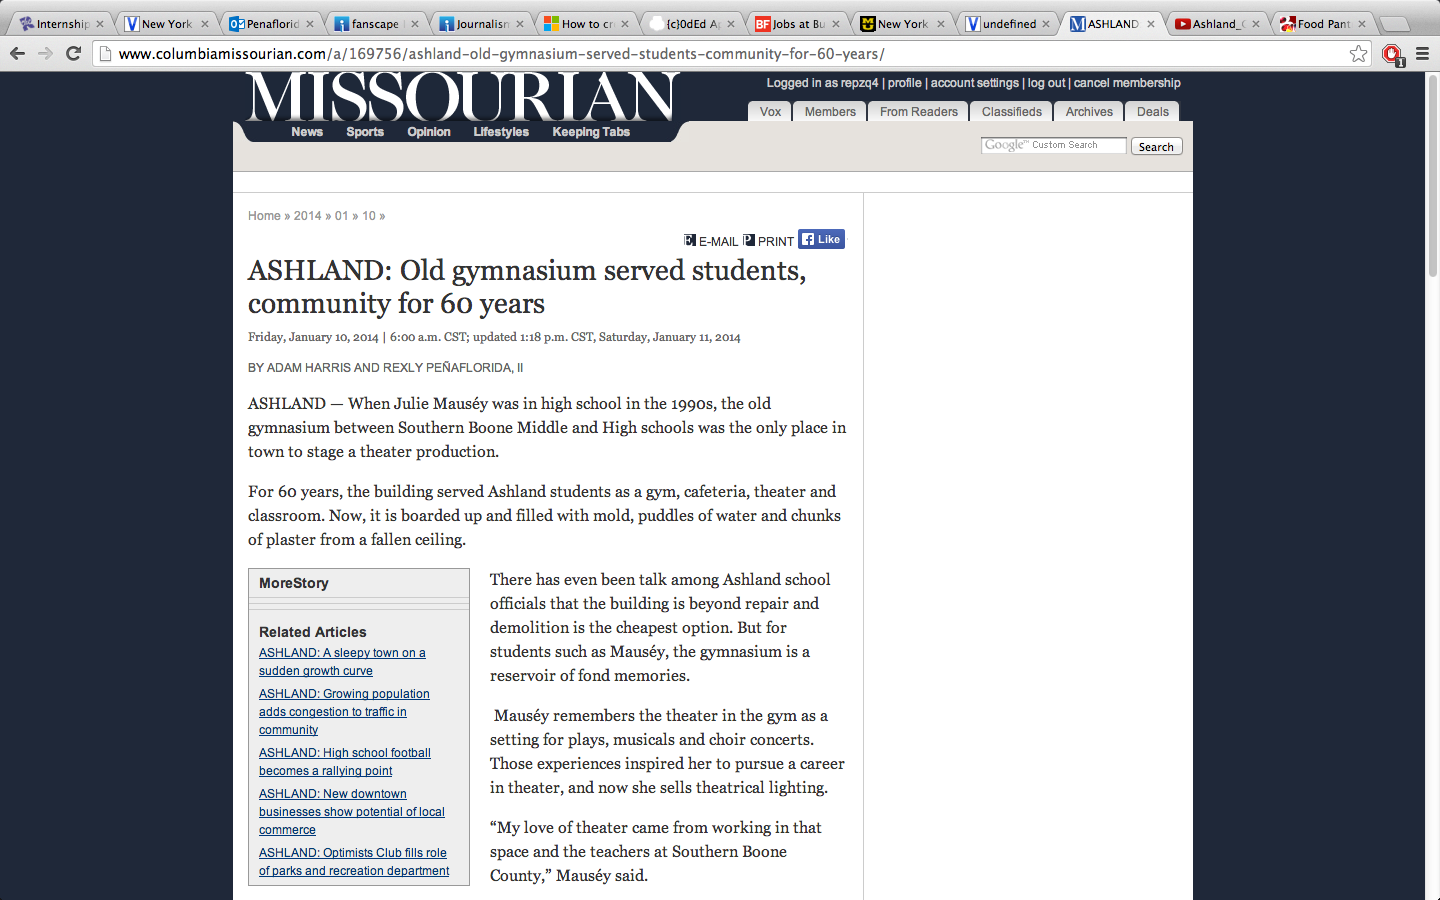This screenshot has width=1440, height=900.
Task: Click the browser address bar URL
Action: [x=500, y=54]
